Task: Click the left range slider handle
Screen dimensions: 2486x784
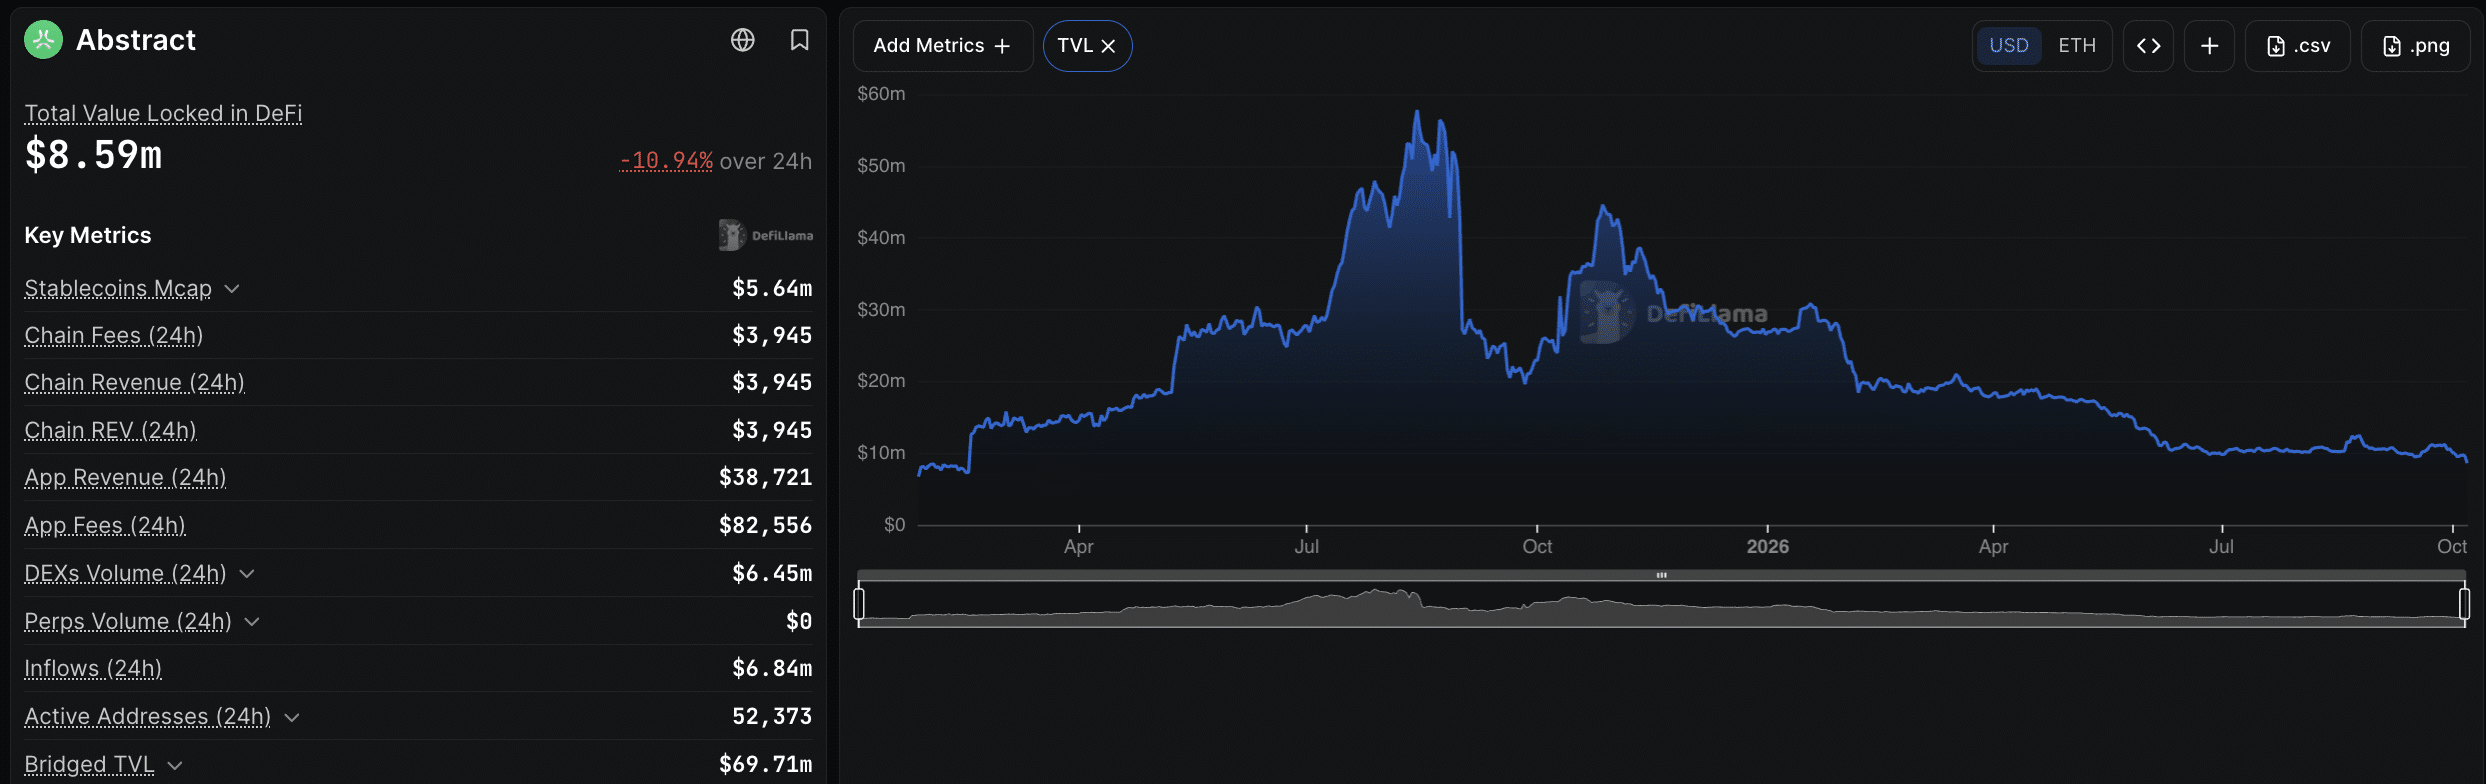Action: (x=859, y=603)
